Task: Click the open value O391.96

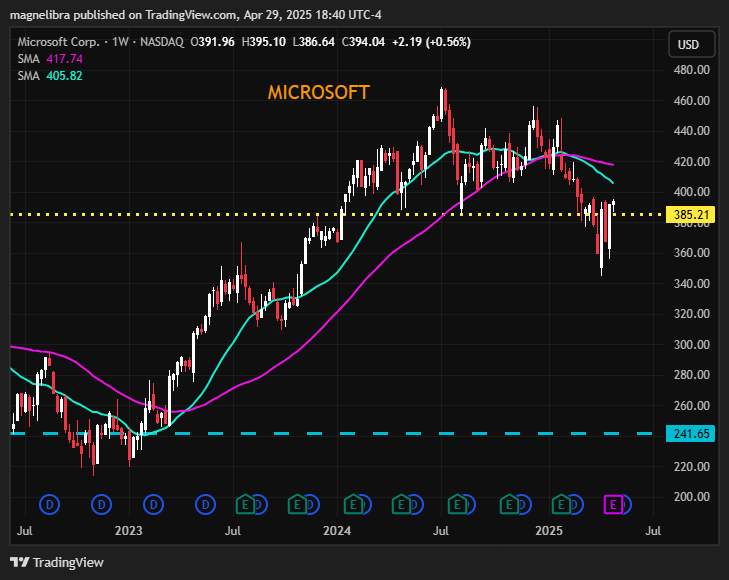Action: [212, 42]
